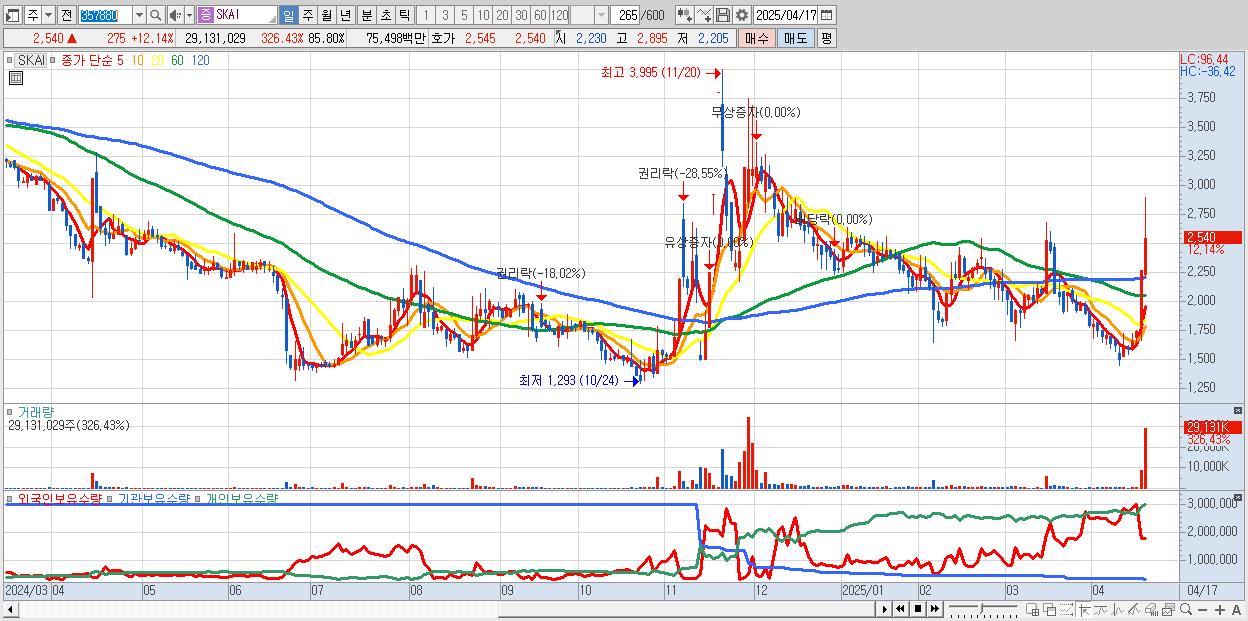Image resolution: width=1248 pixels, height=621 pixels.
Task: Click the dotted-frame chart icon in bottom toolbar
Action: point(1067,609)
